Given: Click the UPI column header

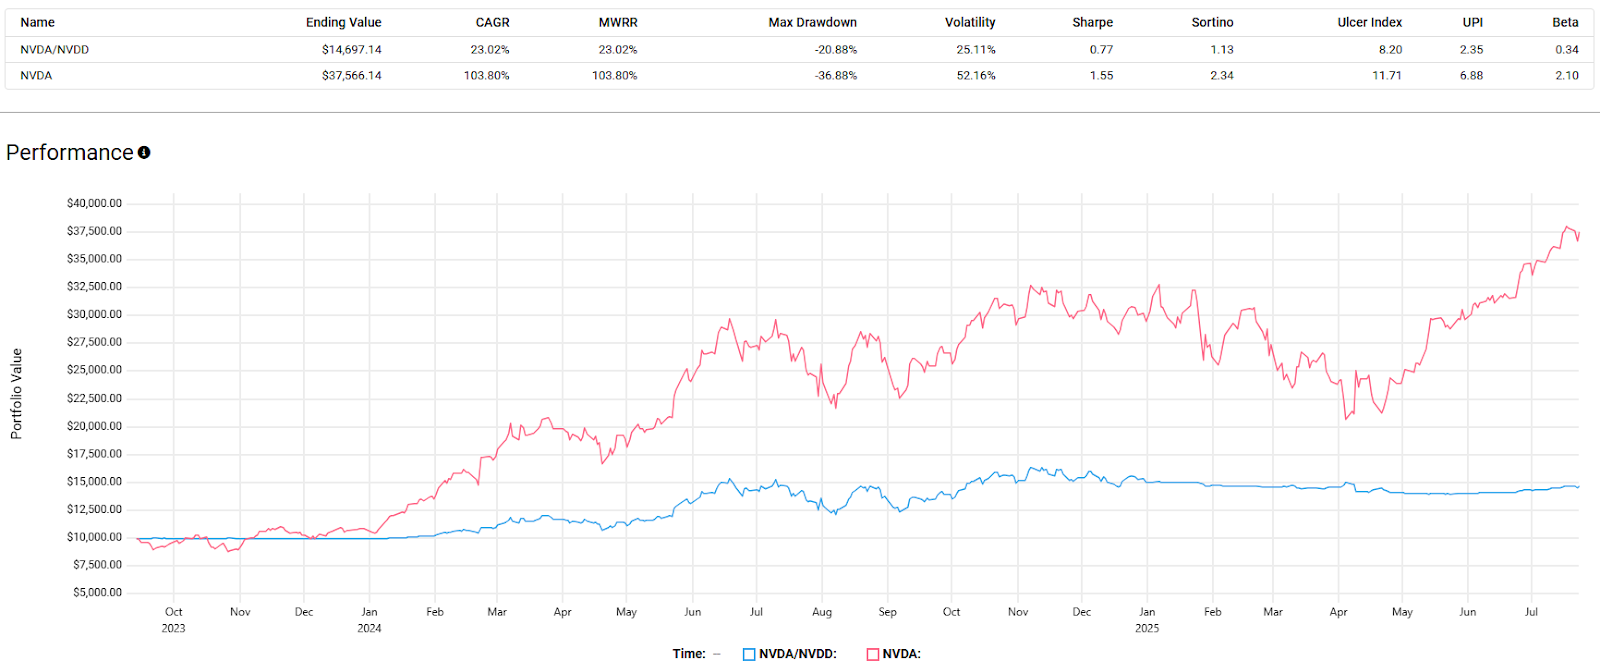Looking at the screenshot, I should coord(1472,22).
